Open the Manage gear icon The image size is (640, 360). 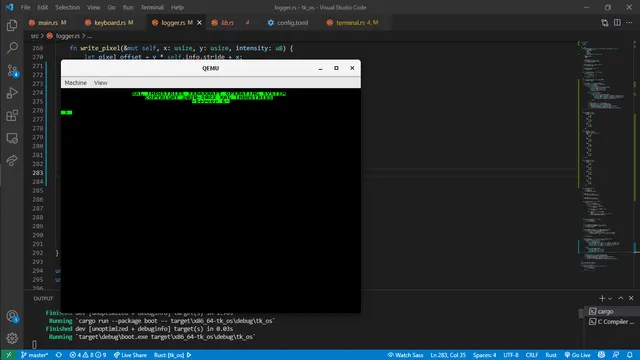tap(12, 338)
